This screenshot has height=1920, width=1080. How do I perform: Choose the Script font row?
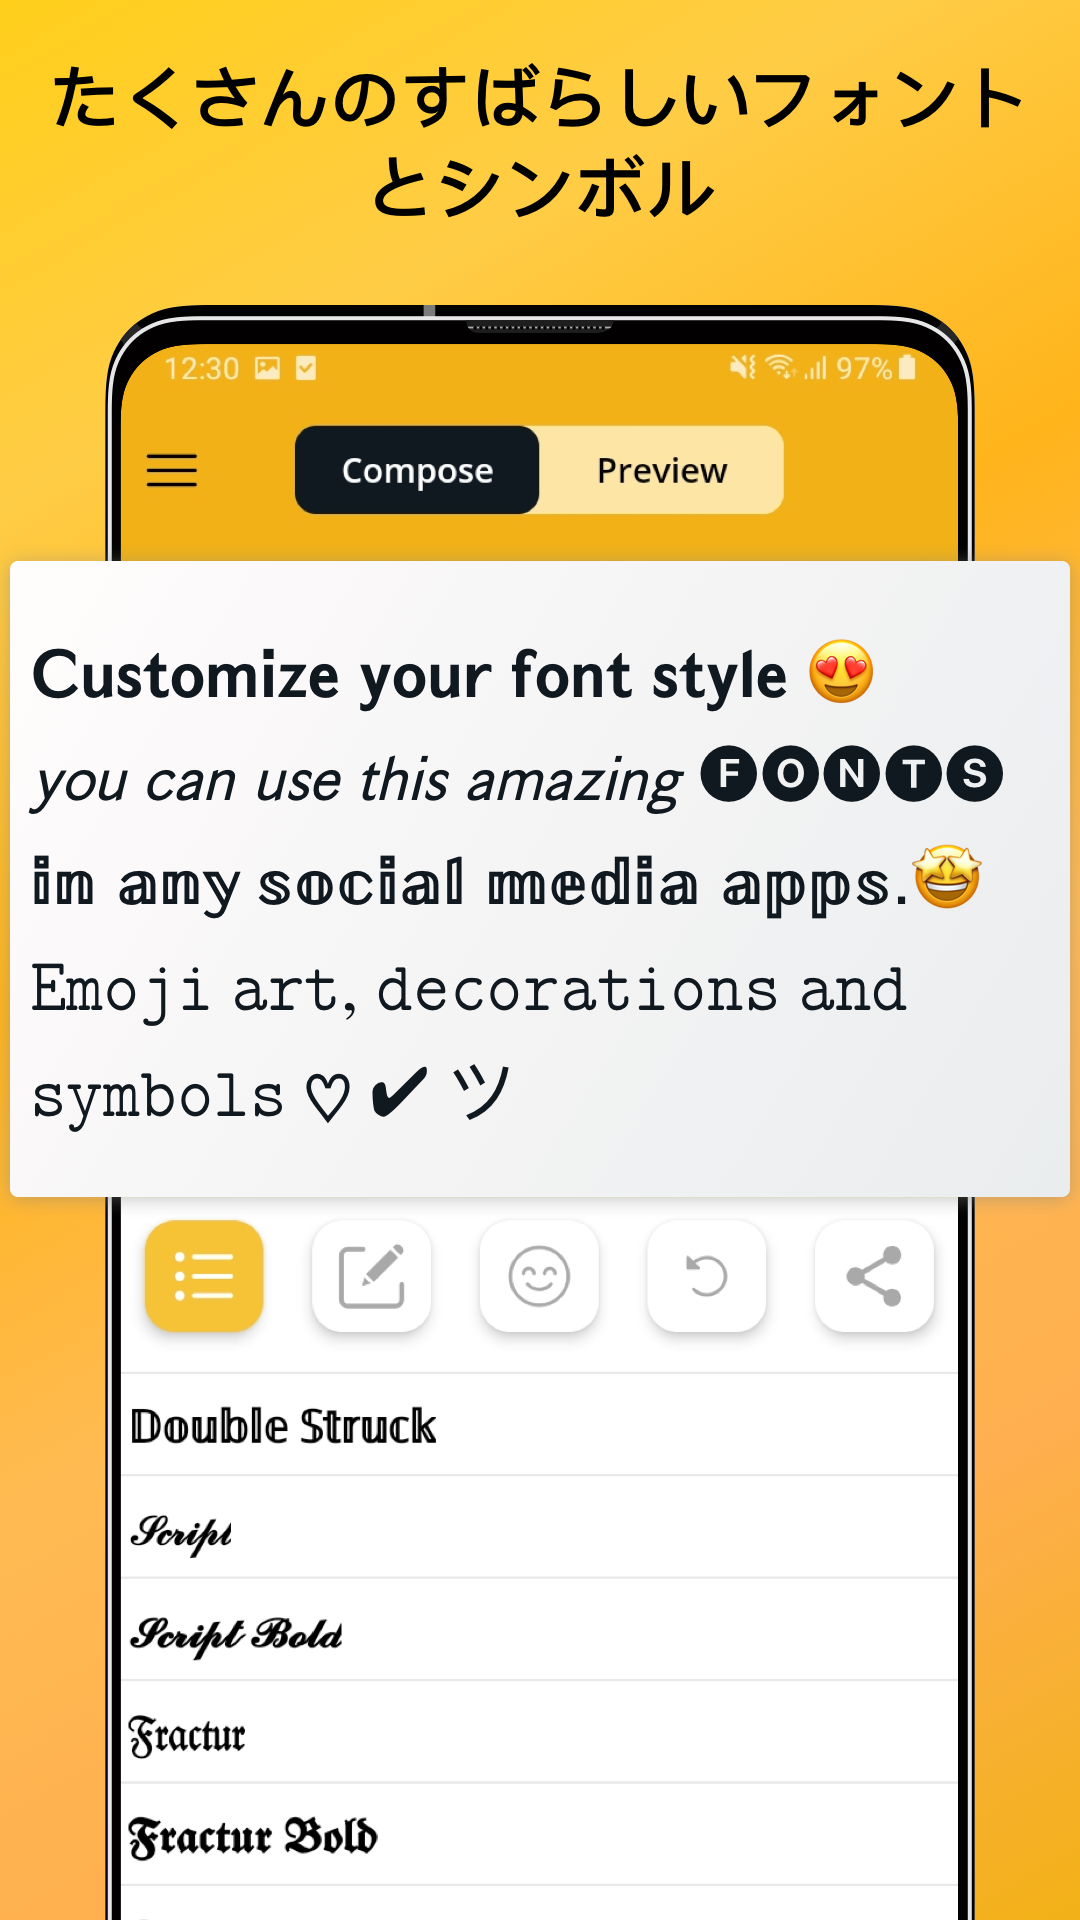coord(540,1528)
